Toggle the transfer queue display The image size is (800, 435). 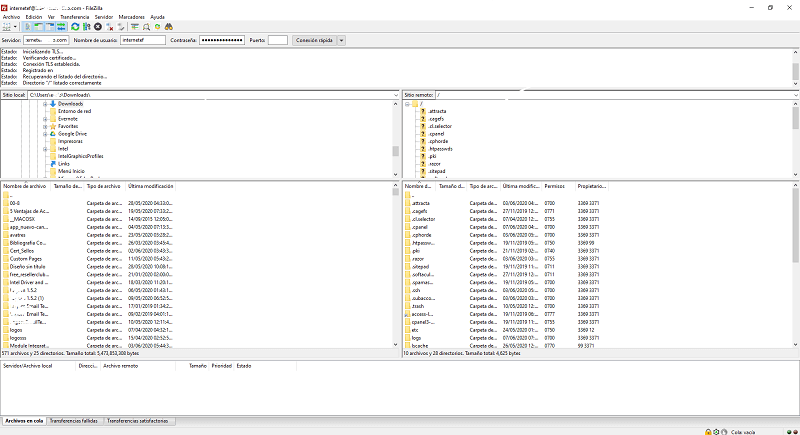[x=61, y=27]
